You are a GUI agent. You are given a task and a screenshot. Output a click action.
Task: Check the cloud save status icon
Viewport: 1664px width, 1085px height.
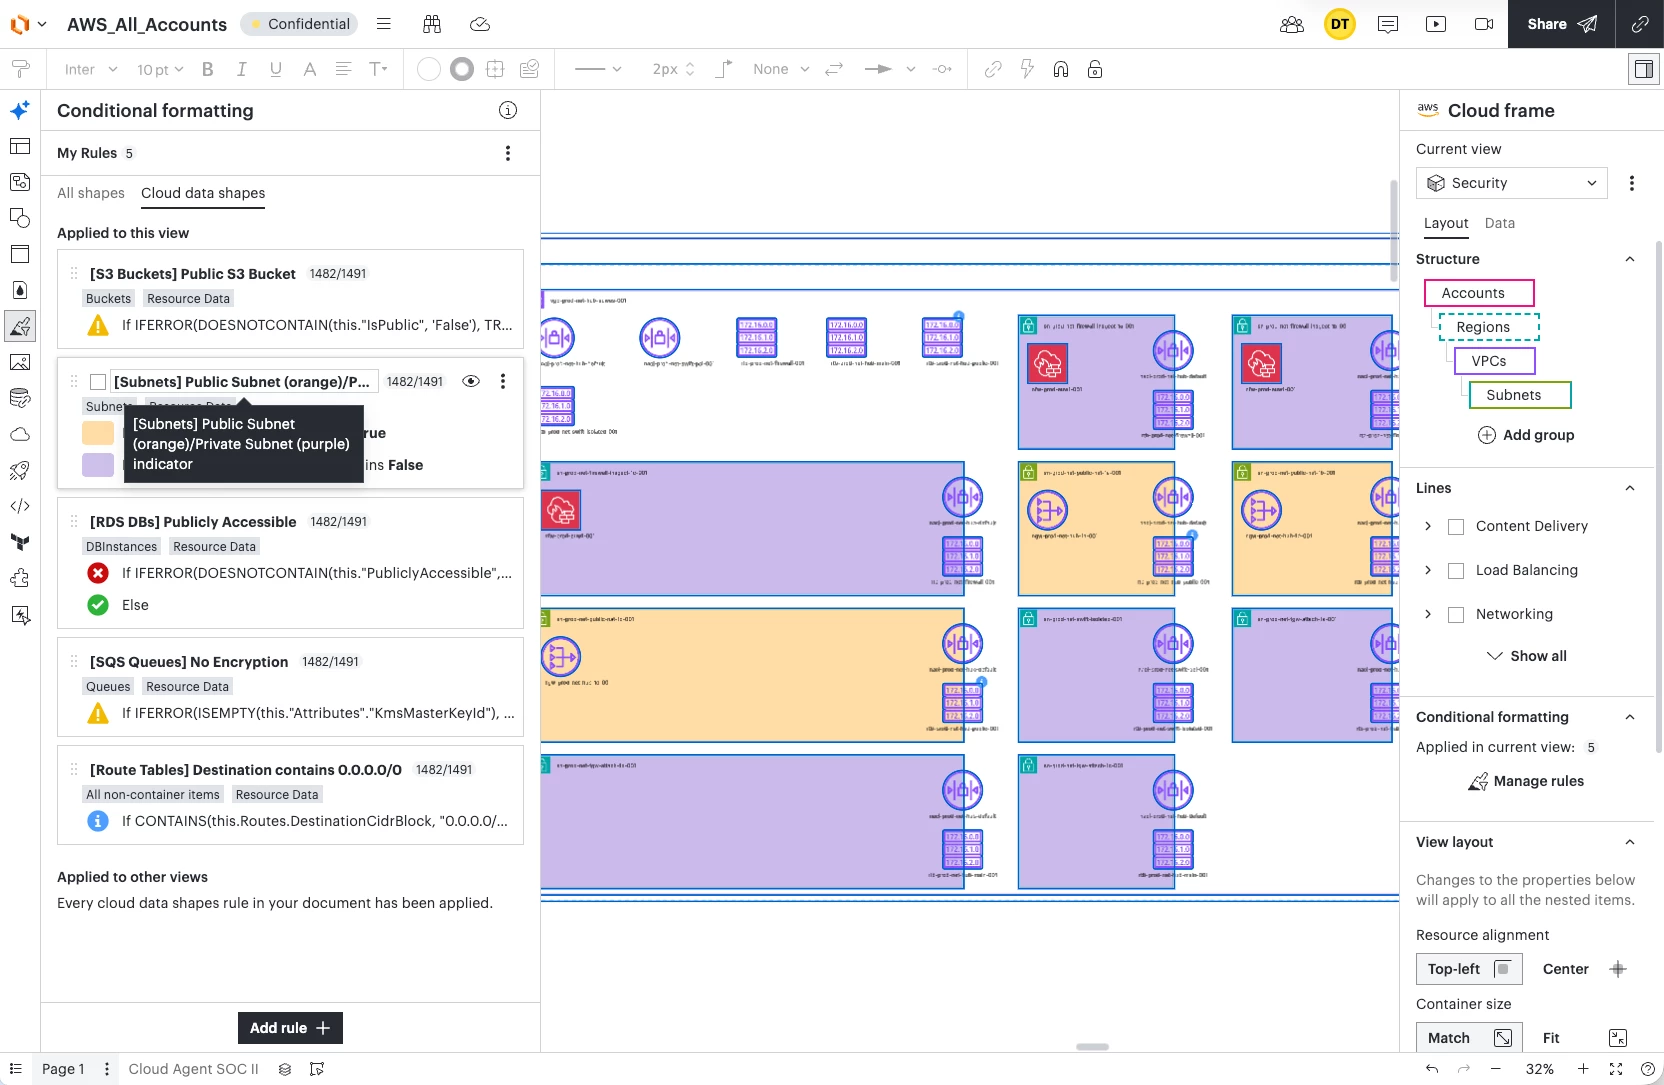pos(480,24)
